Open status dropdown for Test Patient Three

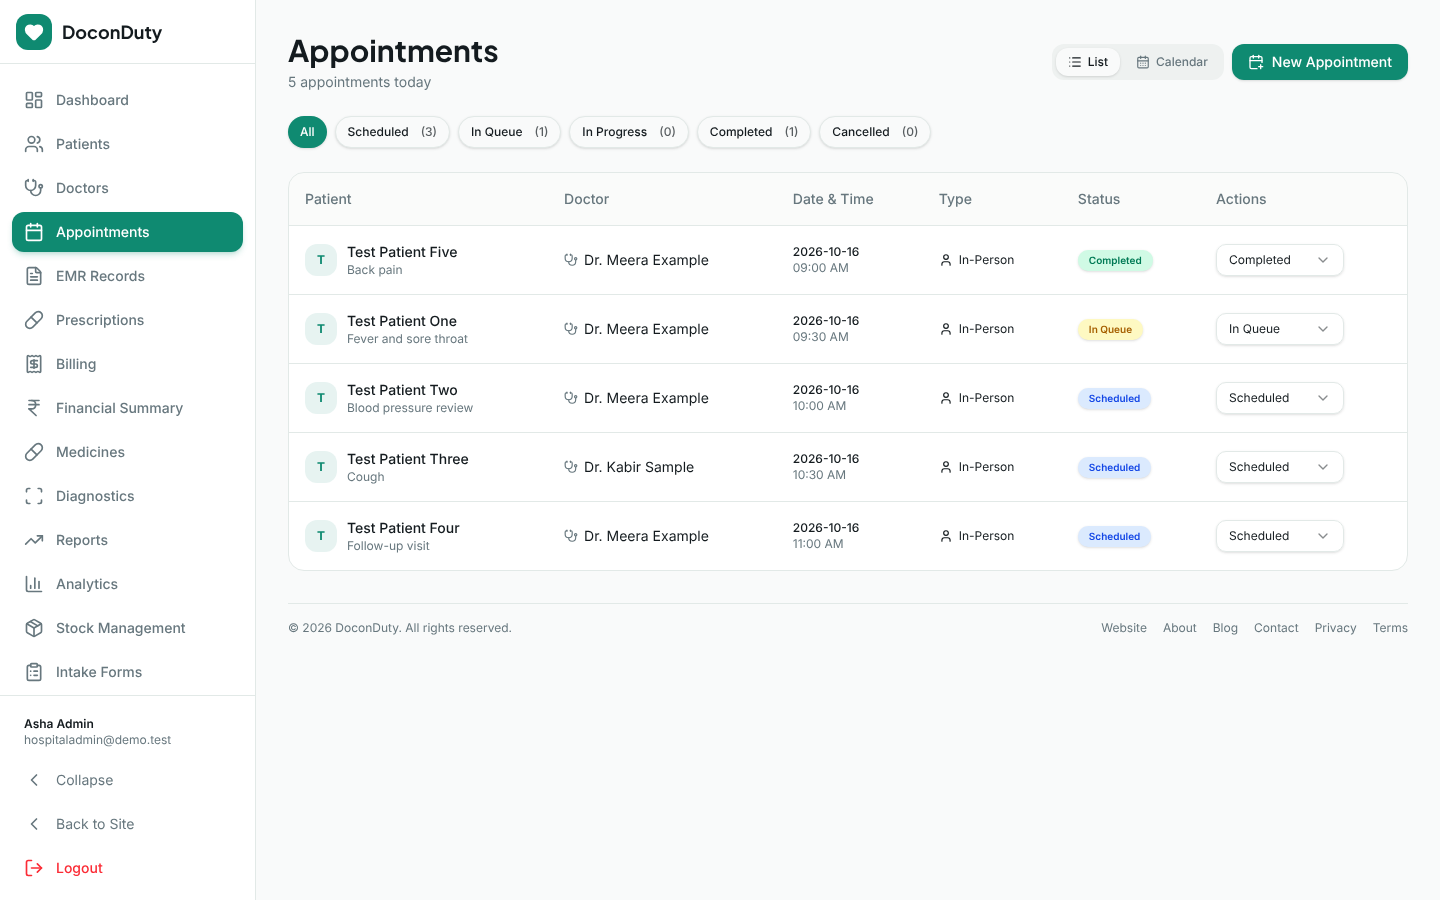pos(1280,467)
